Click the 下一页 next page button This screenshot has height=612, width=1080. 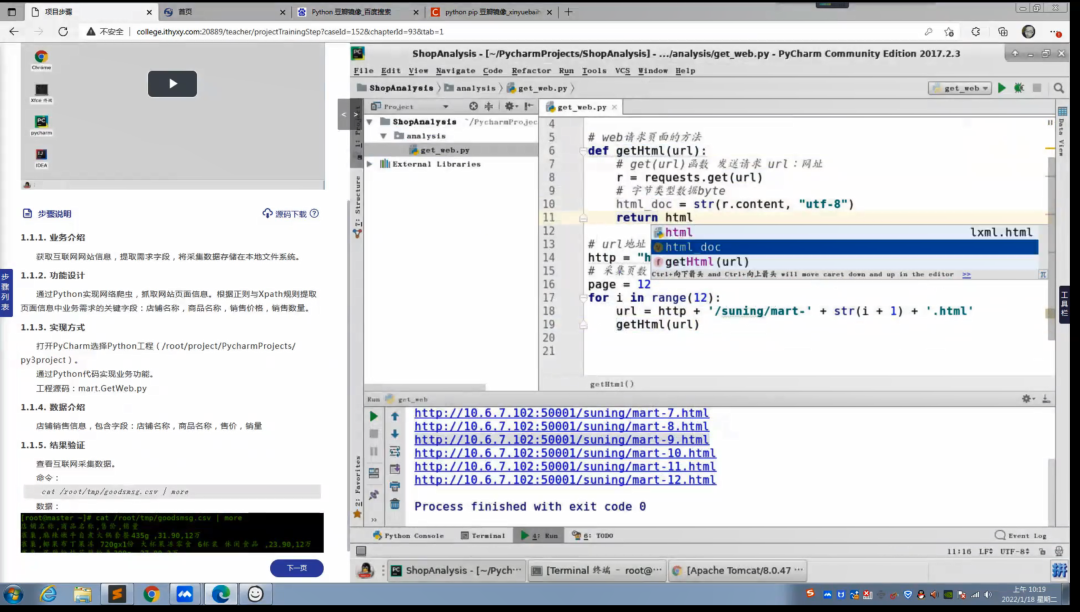coord(296,568)
